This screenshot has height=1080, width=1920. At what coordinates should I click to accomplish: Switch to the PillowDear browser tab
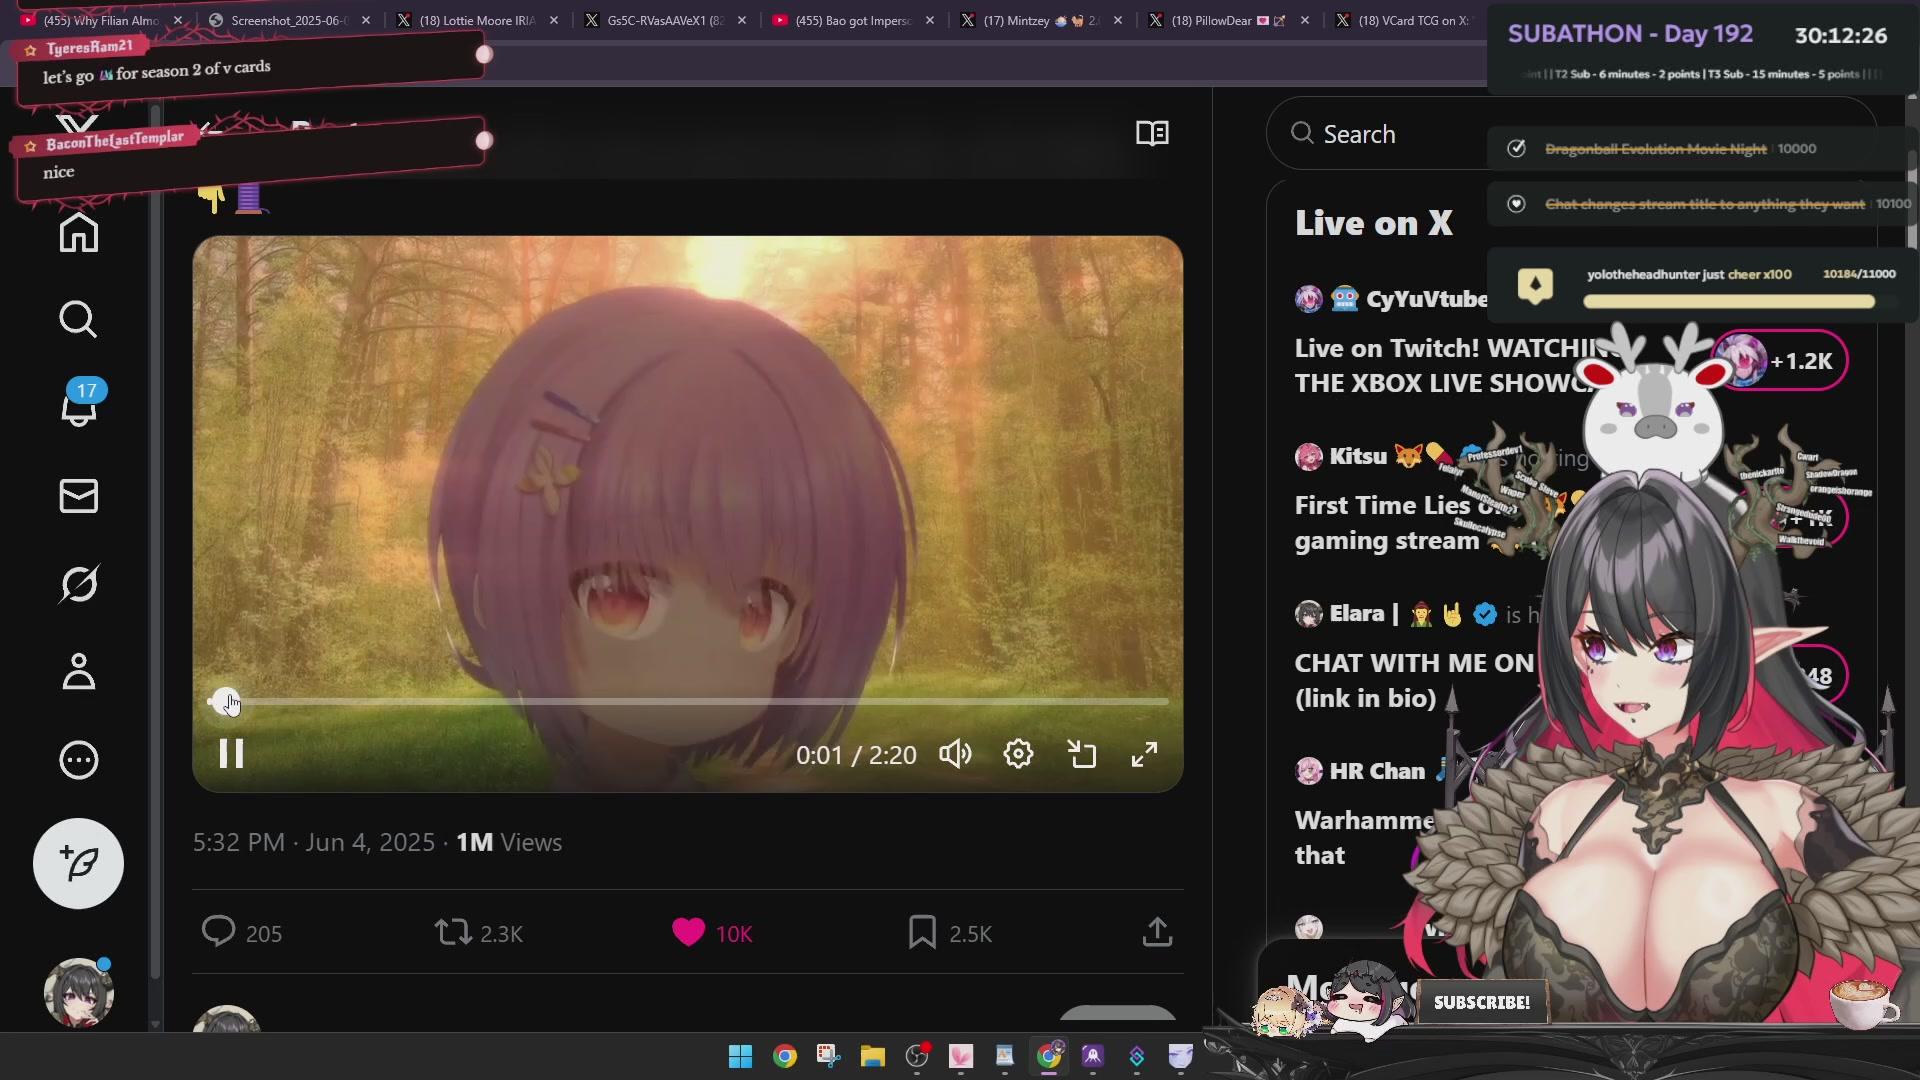click(x=1230, y=20)
